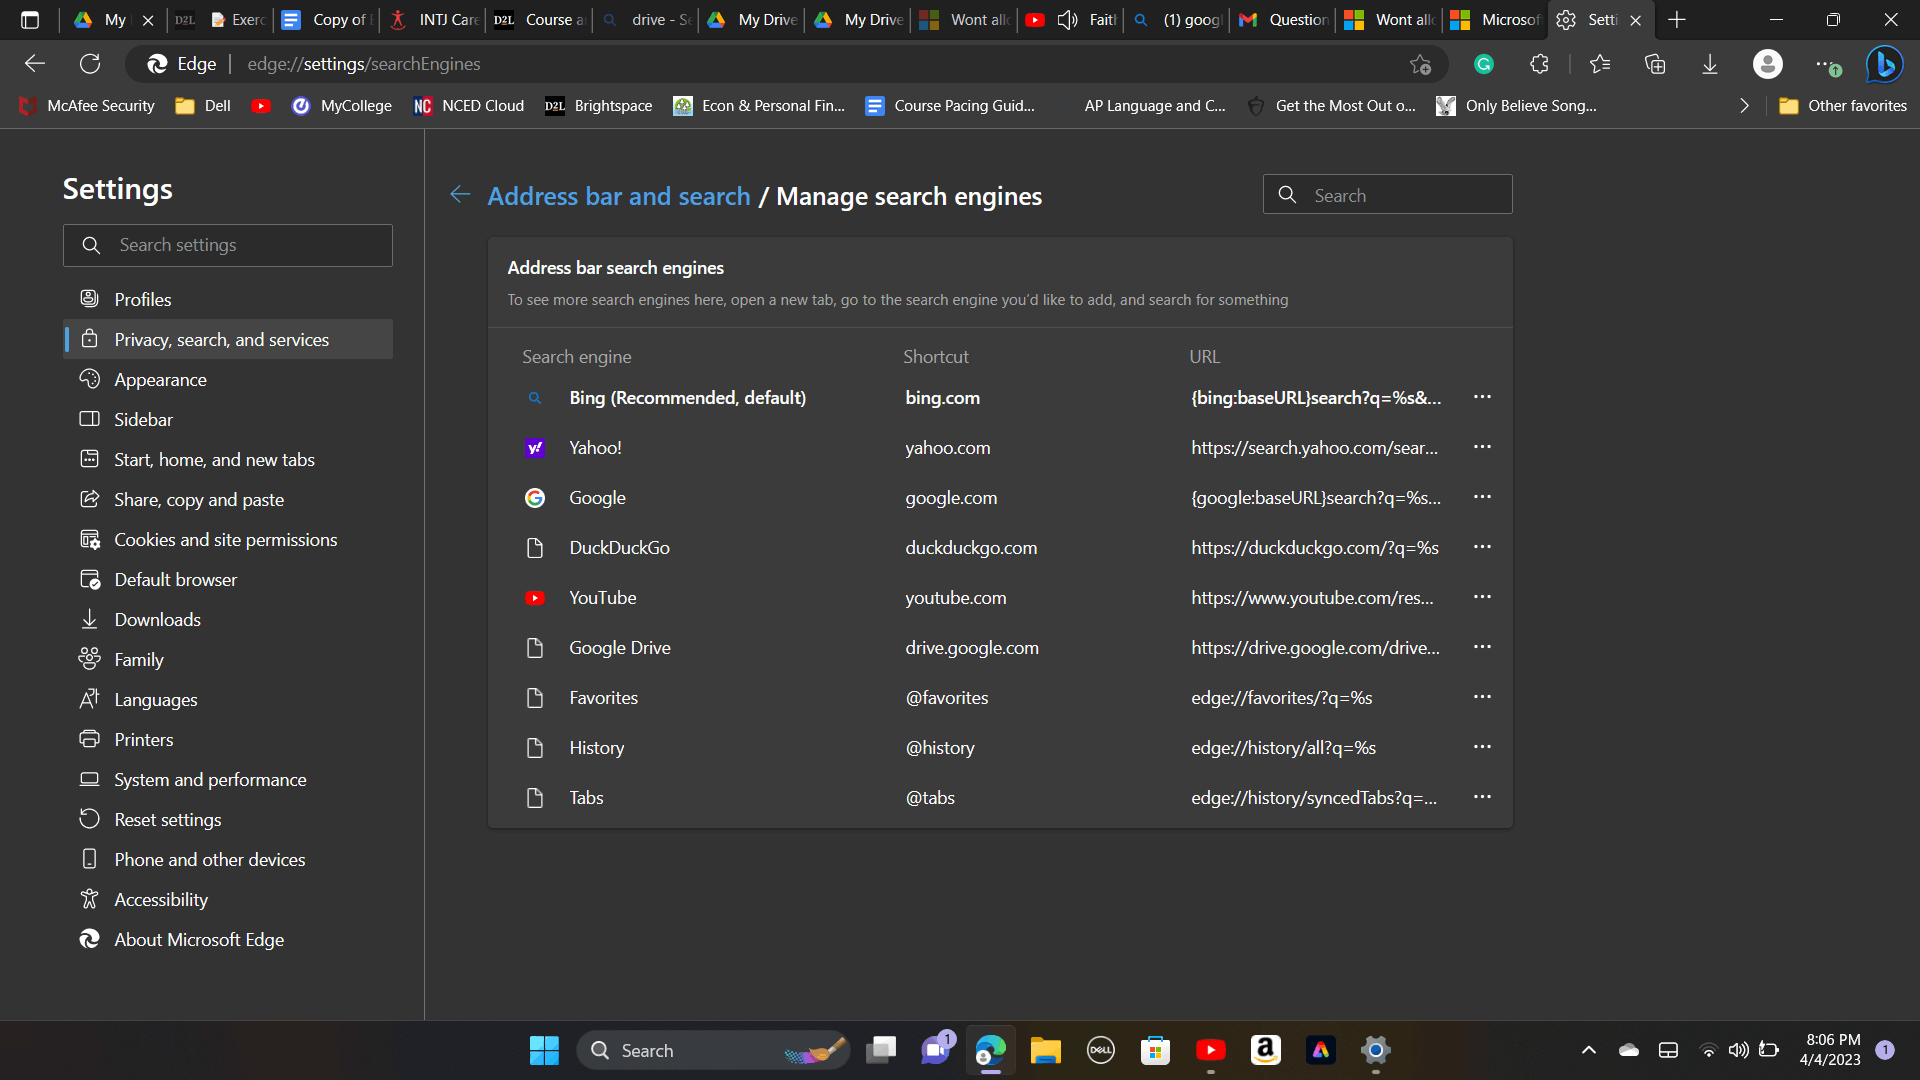Screen dimensions: 1920x1080
Task: Click the profile avatar icon
Action: tap(1767, 64)
